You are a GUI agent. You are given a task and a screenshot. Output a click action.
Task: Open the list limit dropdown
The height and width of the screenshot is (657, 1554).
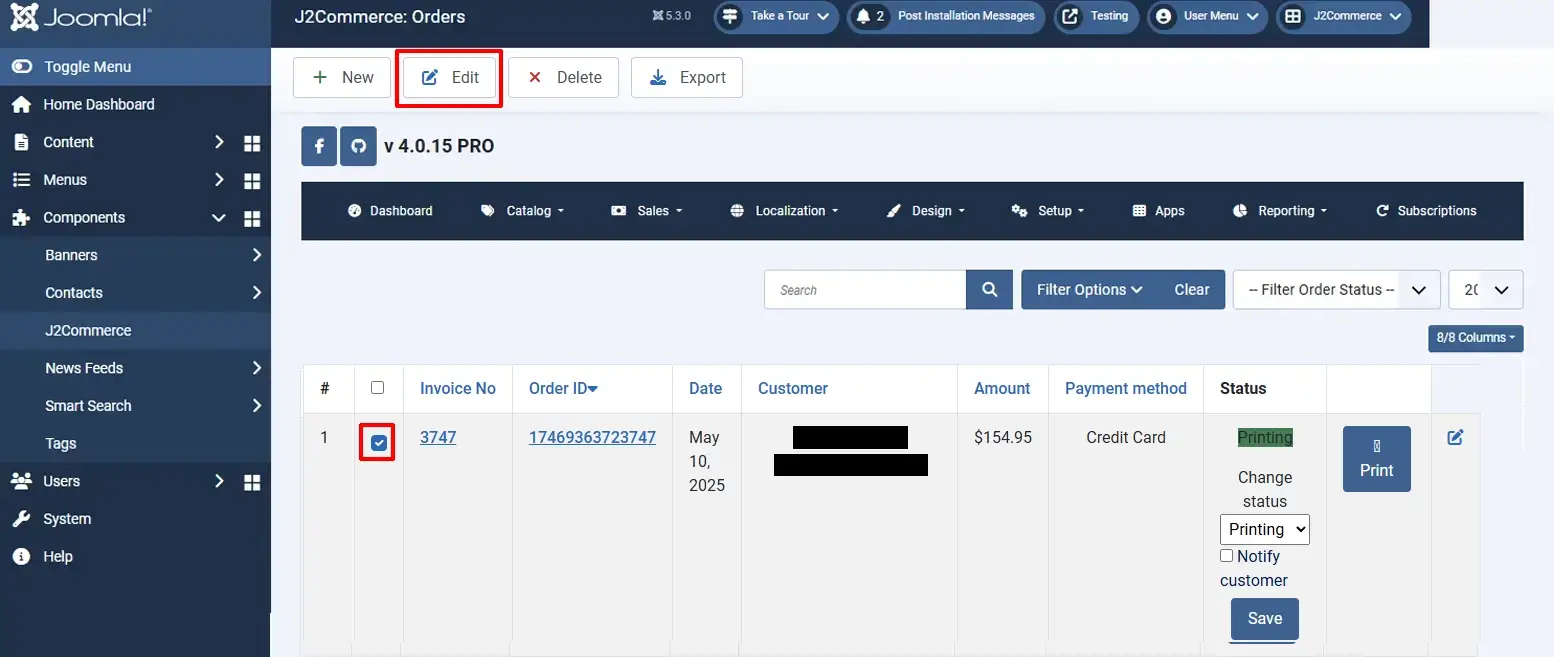pos(1486,290)
